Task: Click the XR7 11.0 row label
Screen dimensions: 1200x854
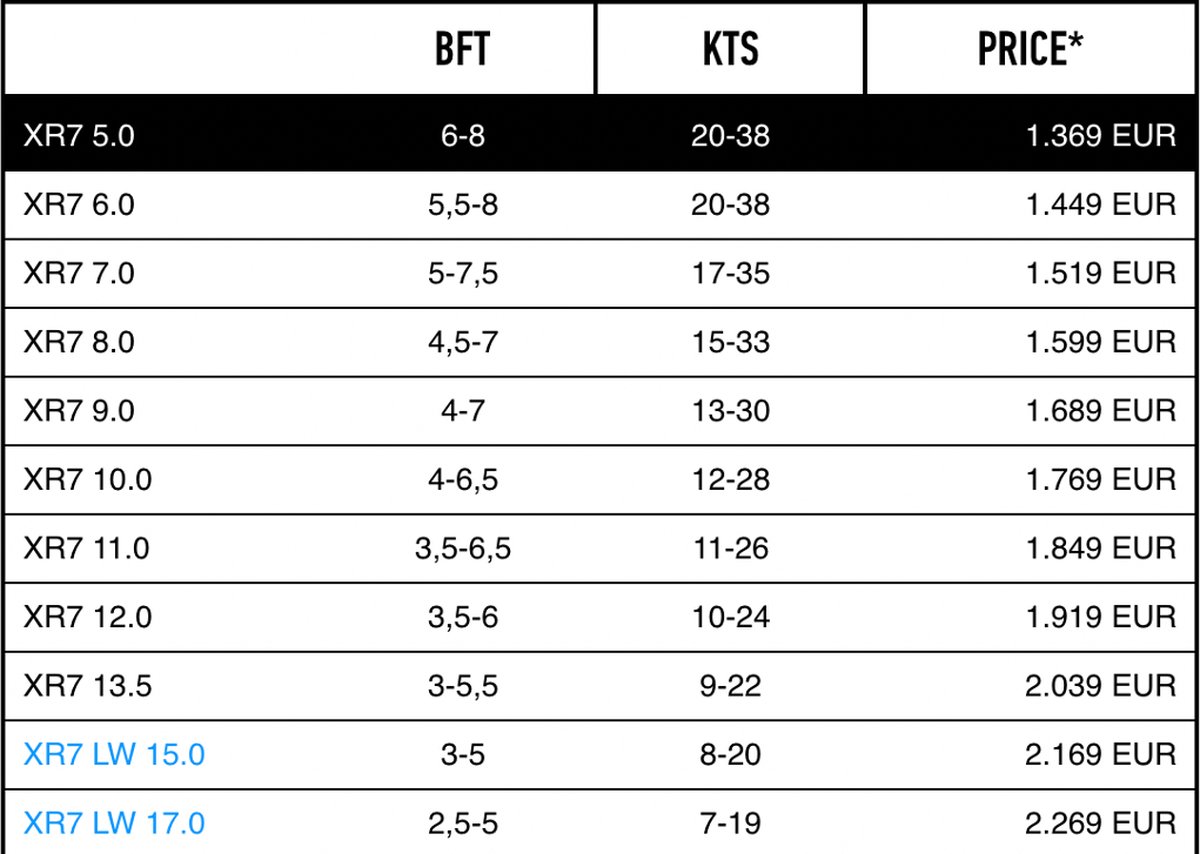Action: [x=88, y=548]
